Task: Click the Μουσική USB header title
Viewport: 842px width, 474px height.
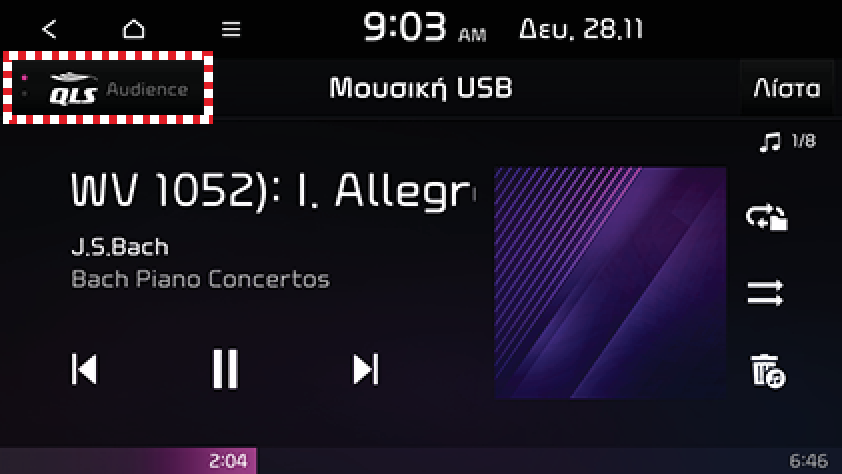Action: click(420, 87)
